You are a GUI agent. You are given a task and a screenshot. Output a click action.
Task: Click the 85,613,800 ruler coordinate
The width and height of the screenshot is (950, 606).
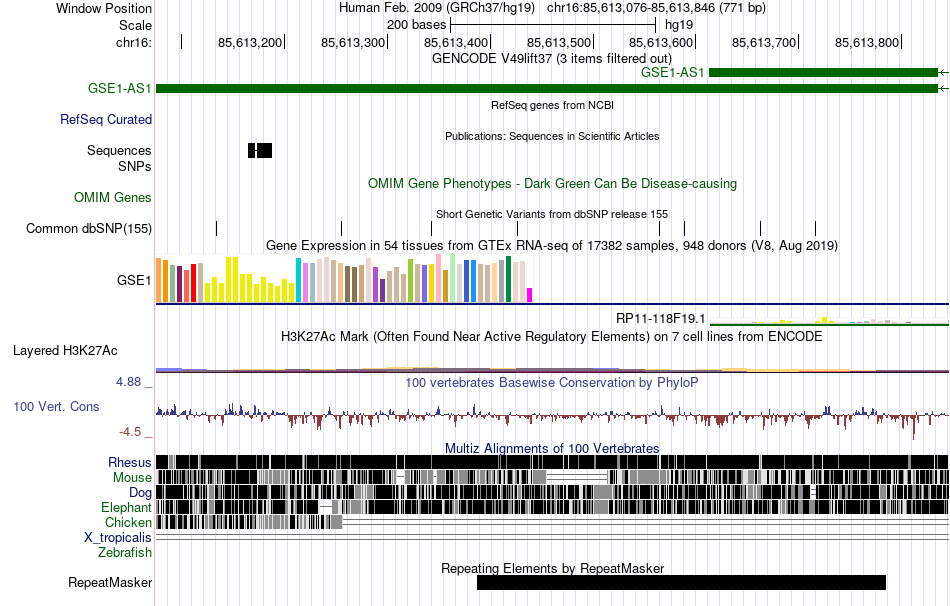point(867,42)
